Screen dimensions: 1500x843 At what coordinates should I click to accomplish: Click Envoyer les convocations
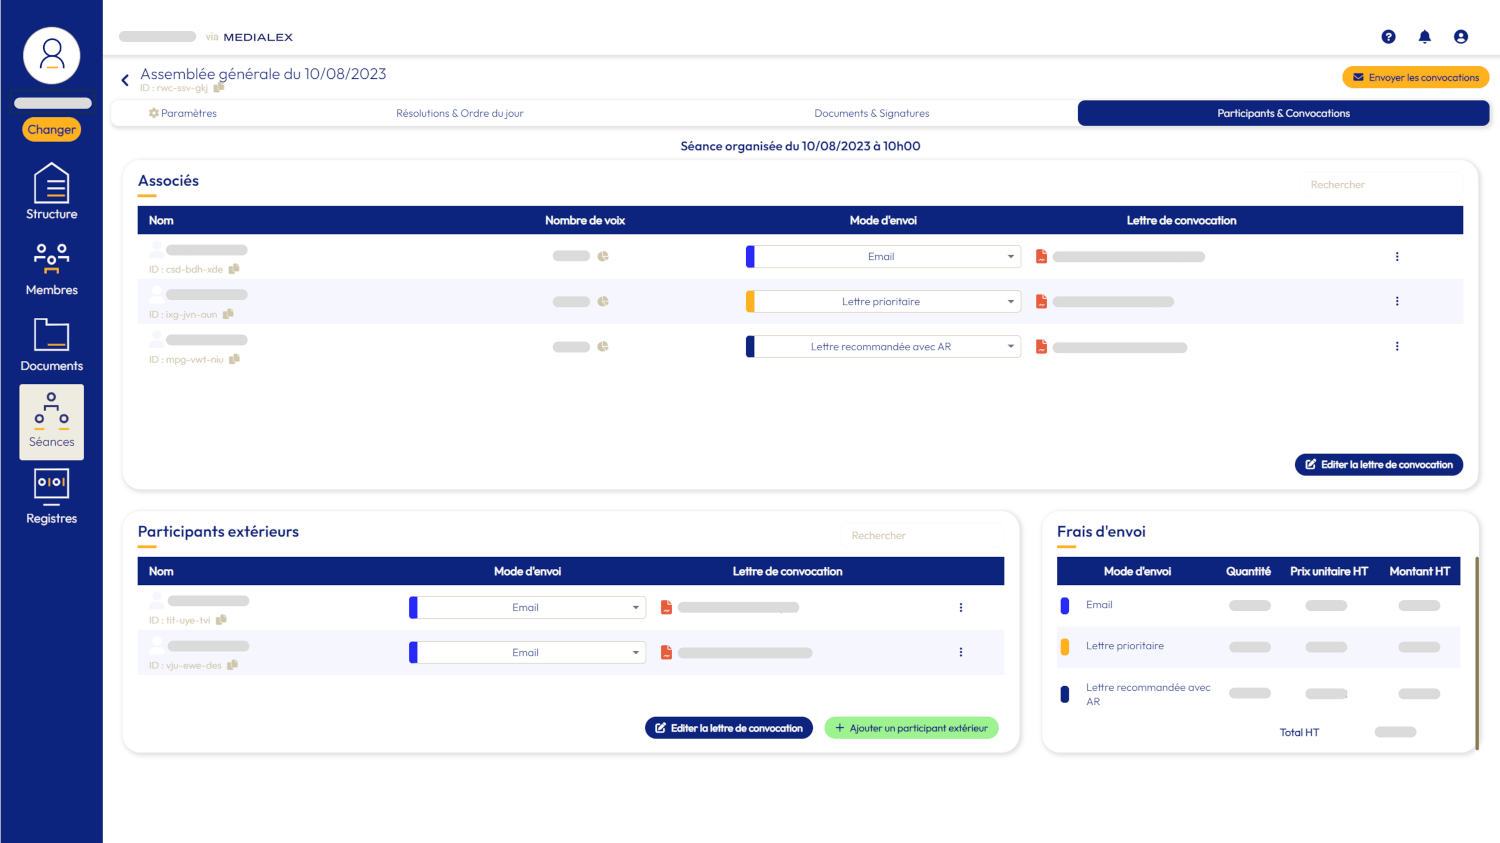(x=1415, y=76)
